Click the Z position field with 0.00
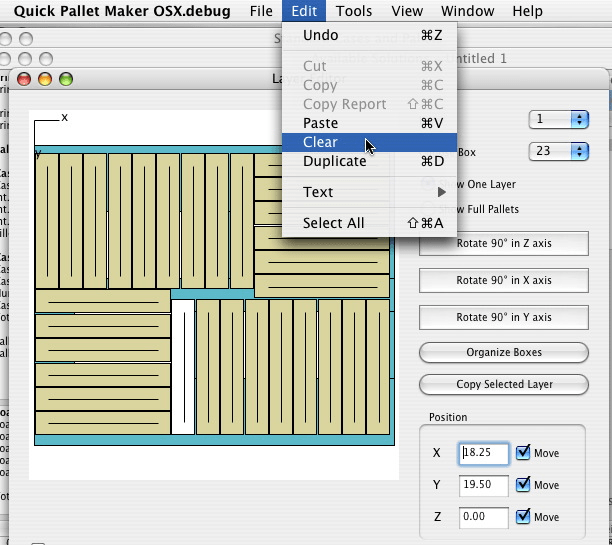 (x=484, y=517)
